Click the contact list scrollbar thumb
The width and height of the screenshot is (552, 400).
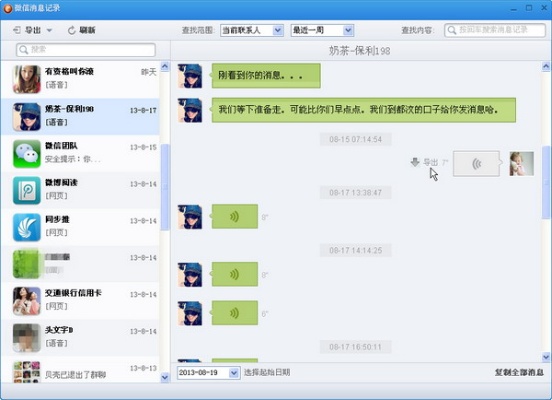(x=165, y=187)
